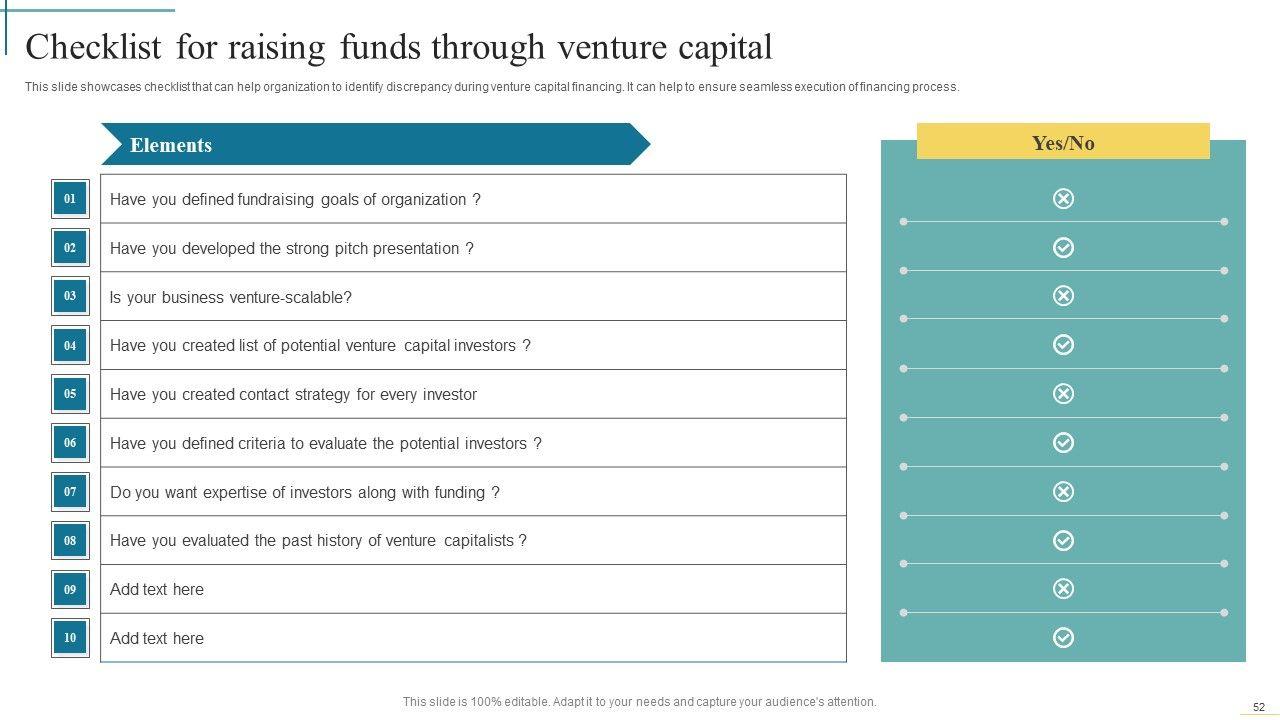Click the first 'Add text here' row
The height and width of the screenshot is (720, 1280).
(x=157, y=589)
